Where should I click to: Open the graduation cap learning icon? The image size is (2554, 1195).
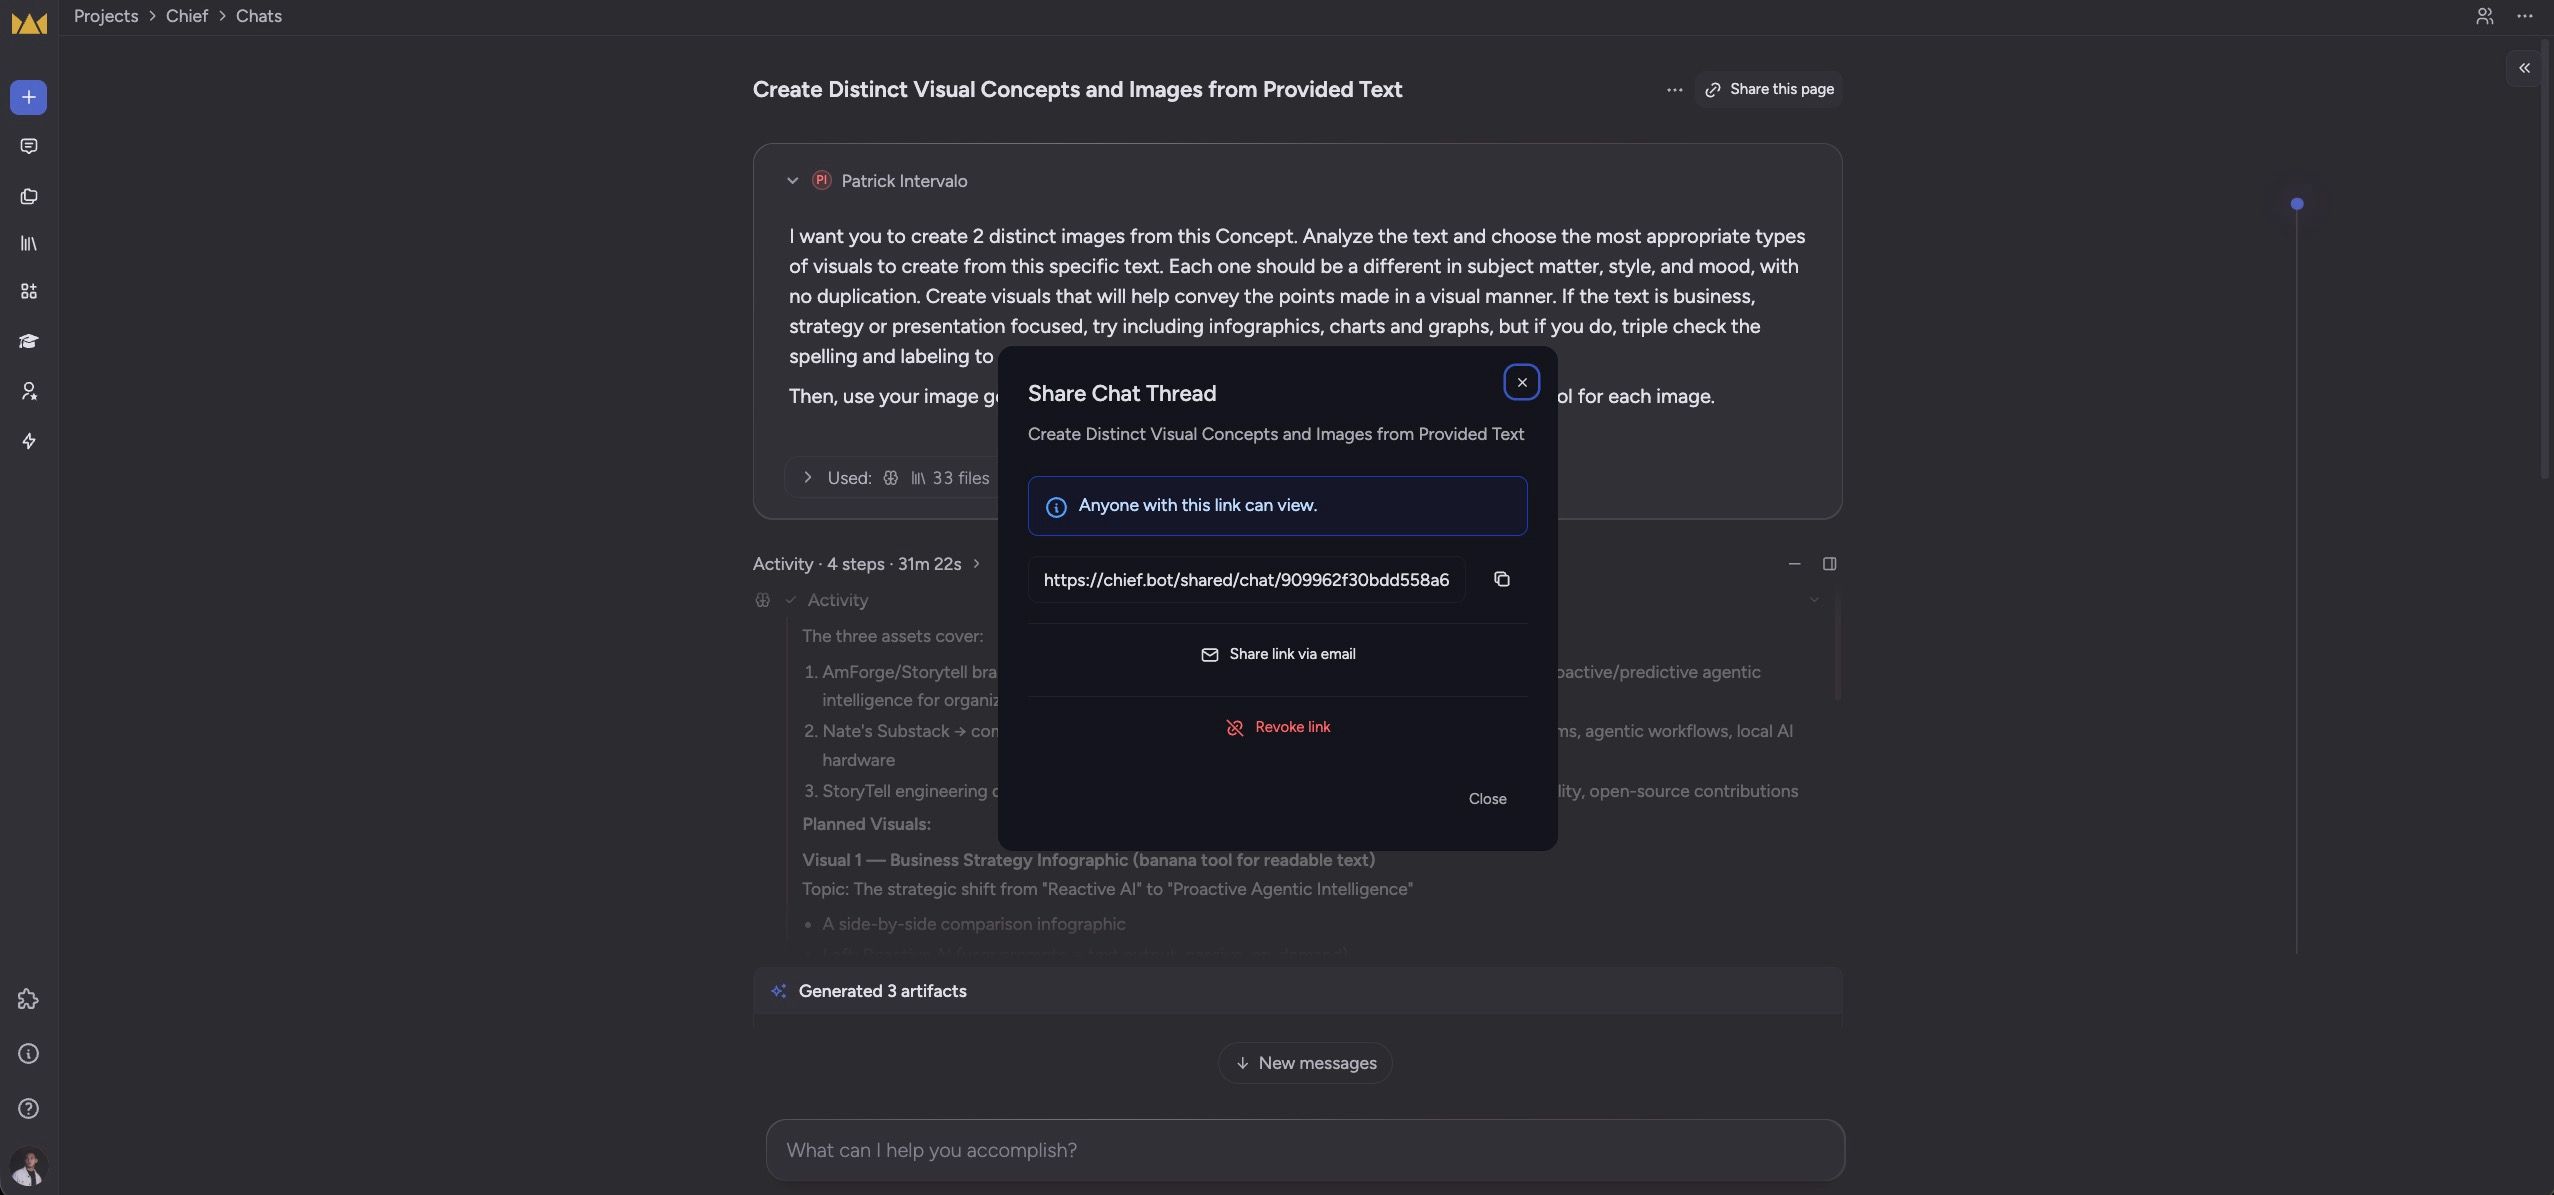pos(28,341)
